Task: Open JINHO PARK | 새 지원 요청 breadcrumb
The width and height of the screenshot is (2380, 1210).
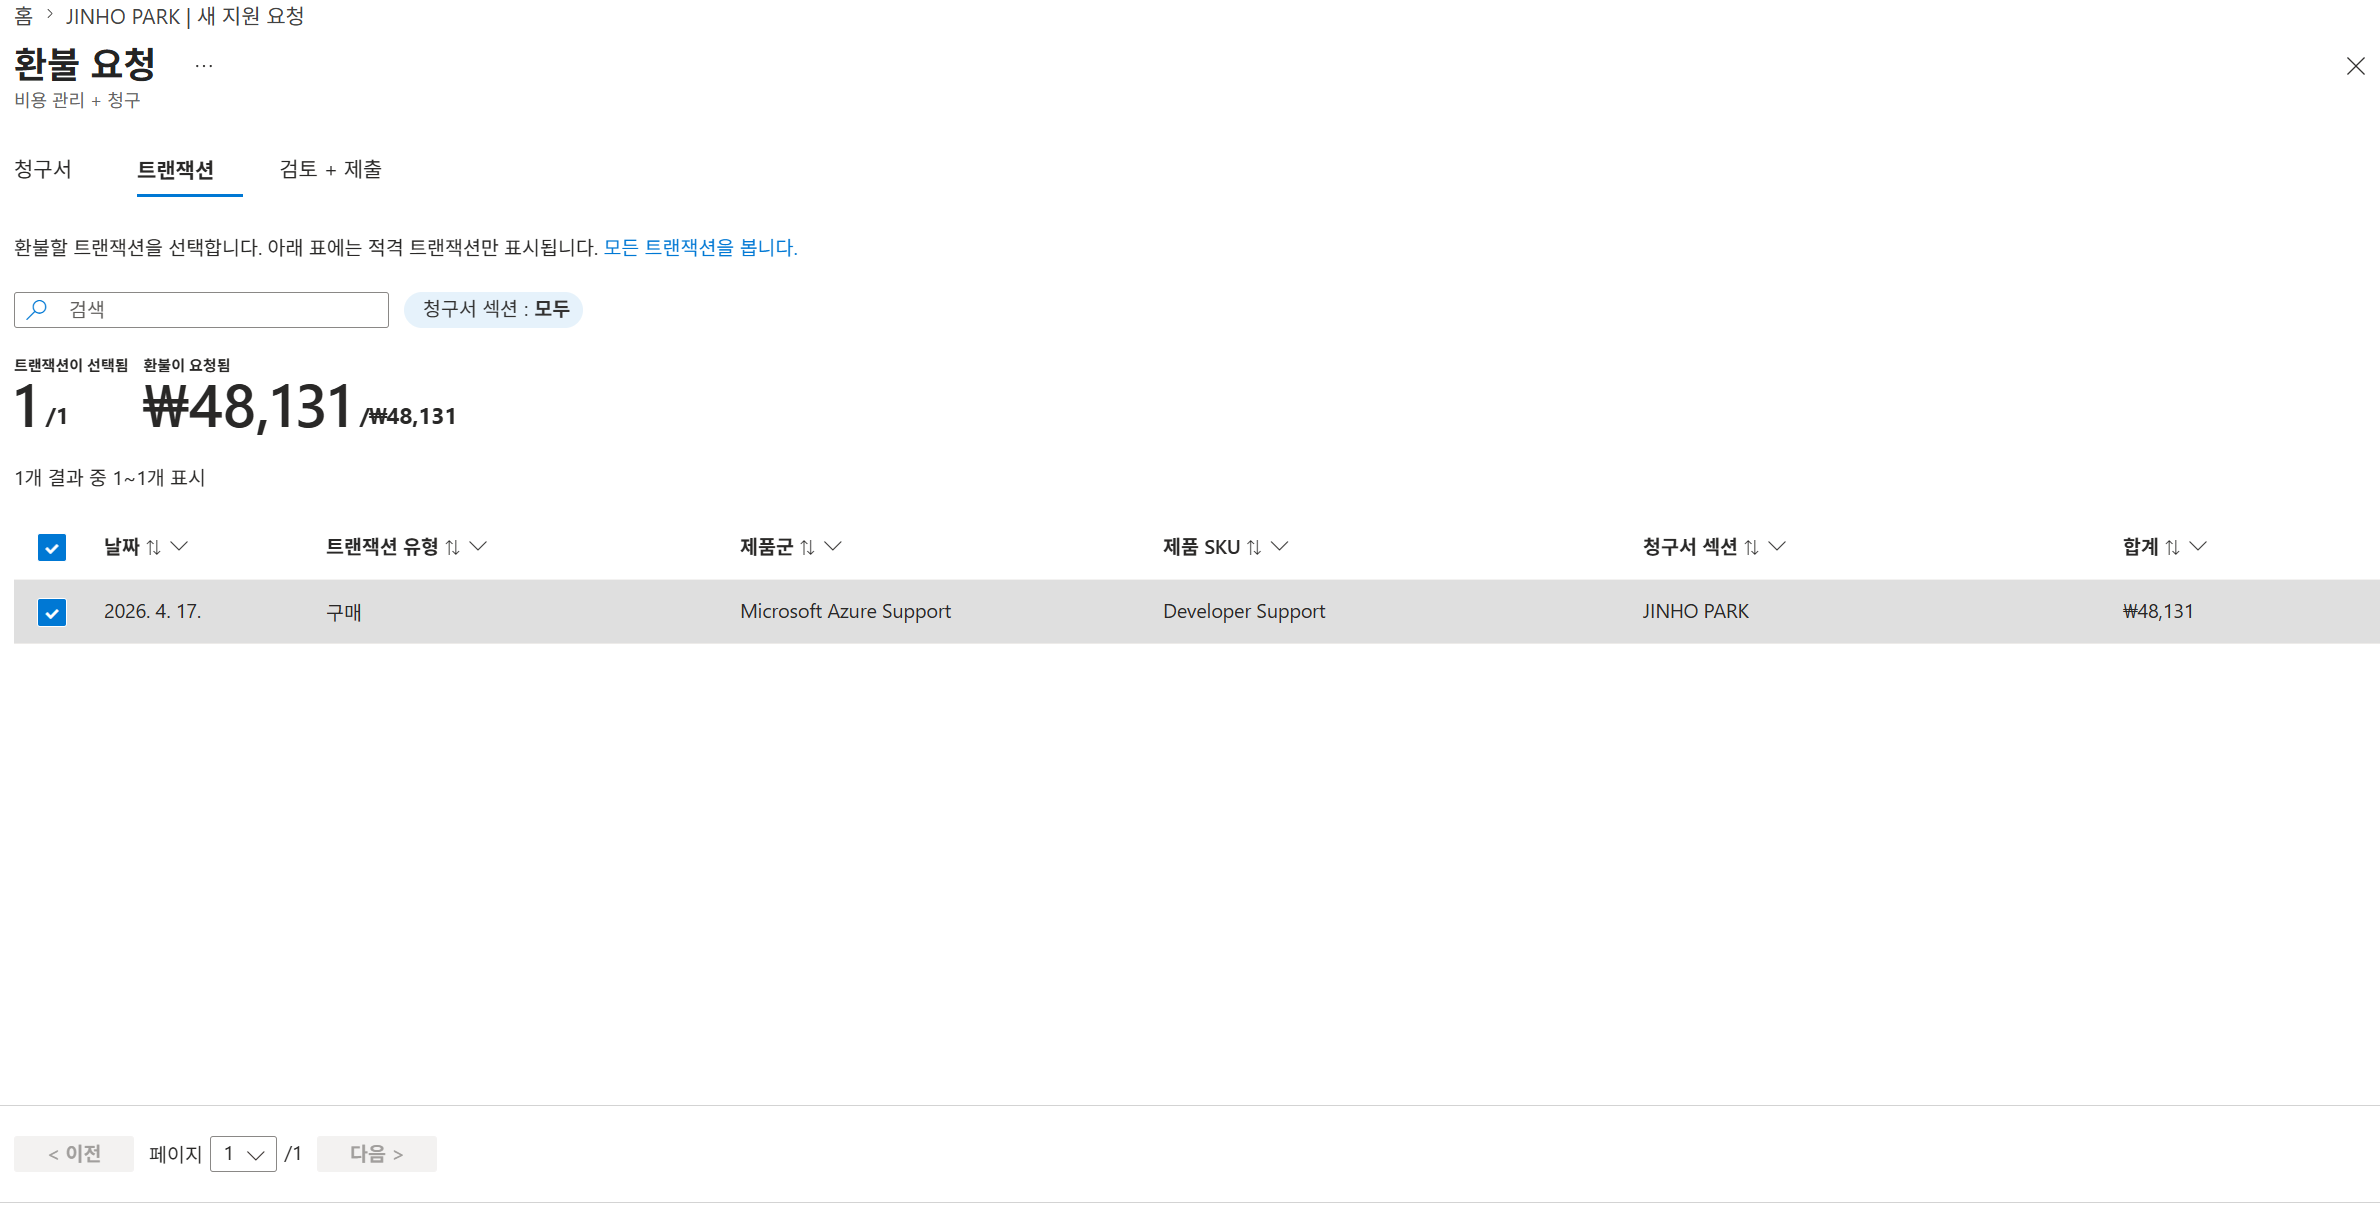Action: point(185,16)
